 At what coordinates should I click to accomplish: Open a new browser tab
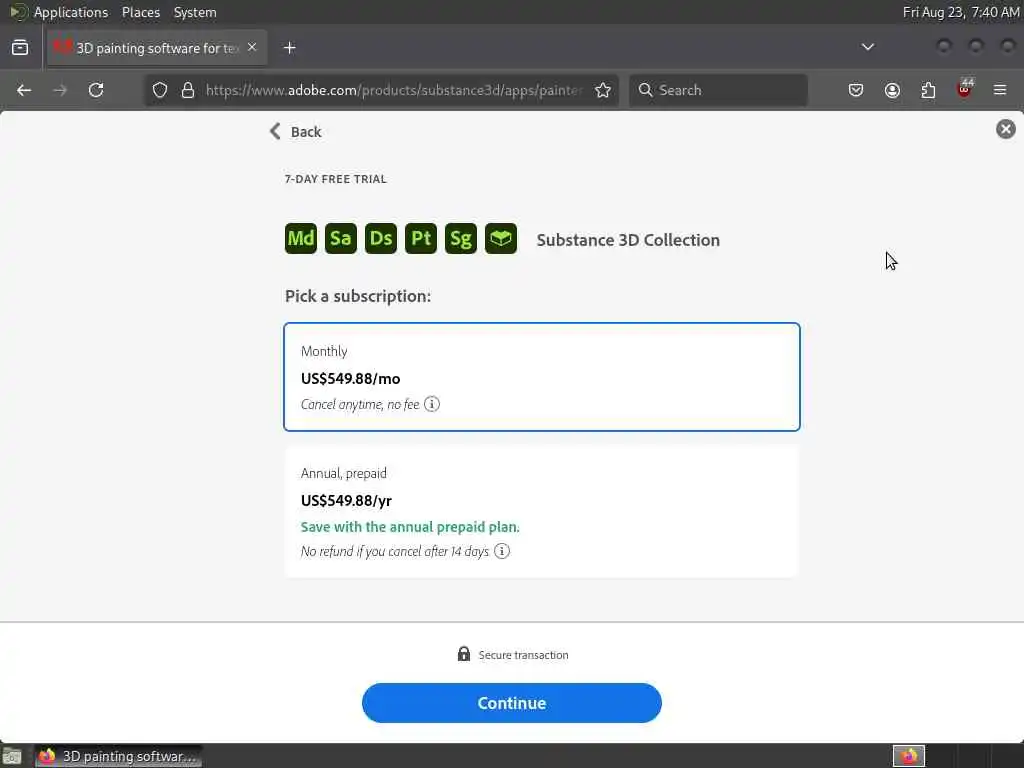[290, 48]
